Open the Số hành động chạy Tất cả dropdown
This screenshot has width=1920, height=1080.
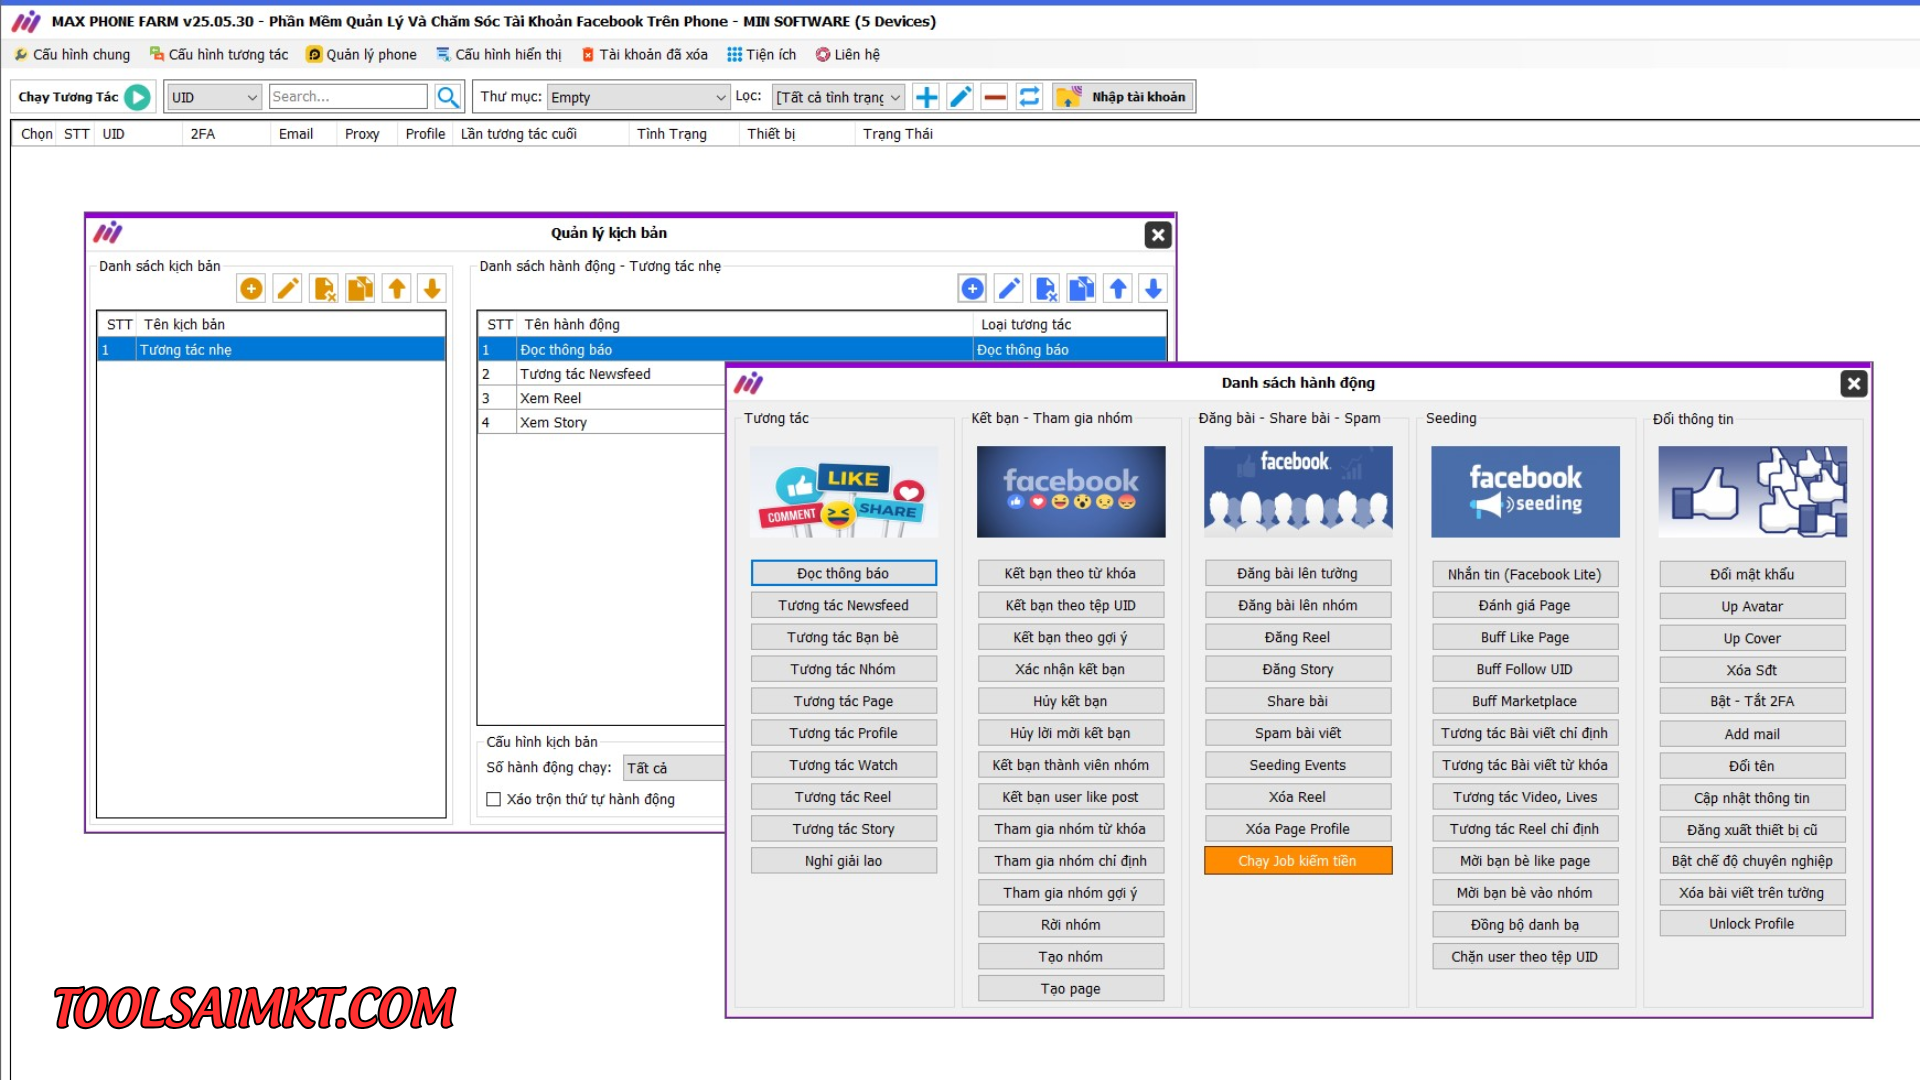[674, 768]
